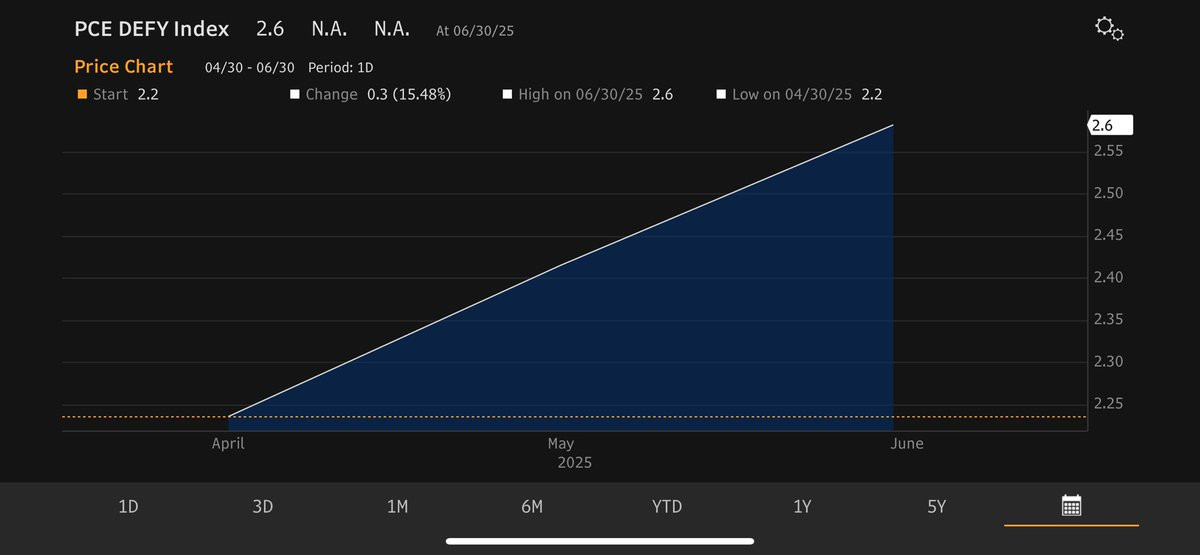
Task: Select the 1D time range
Action: [x=128, y=507]
